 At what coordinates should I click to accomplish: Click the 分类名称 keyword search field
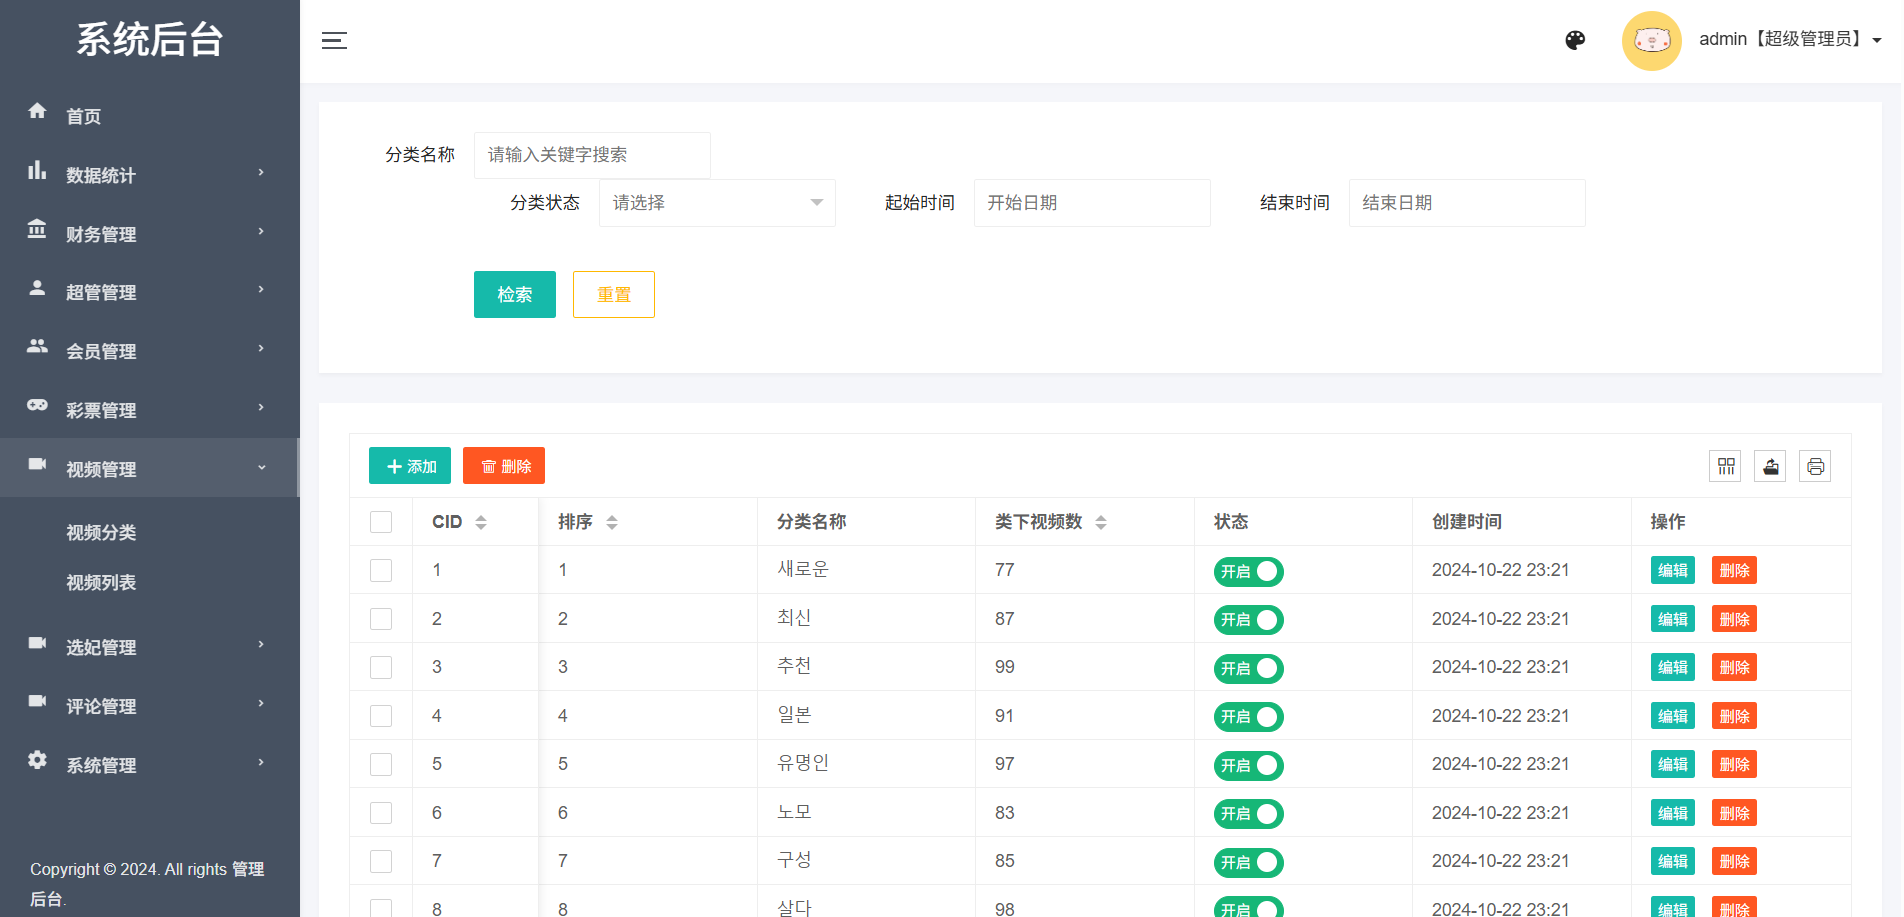[591, 155]
